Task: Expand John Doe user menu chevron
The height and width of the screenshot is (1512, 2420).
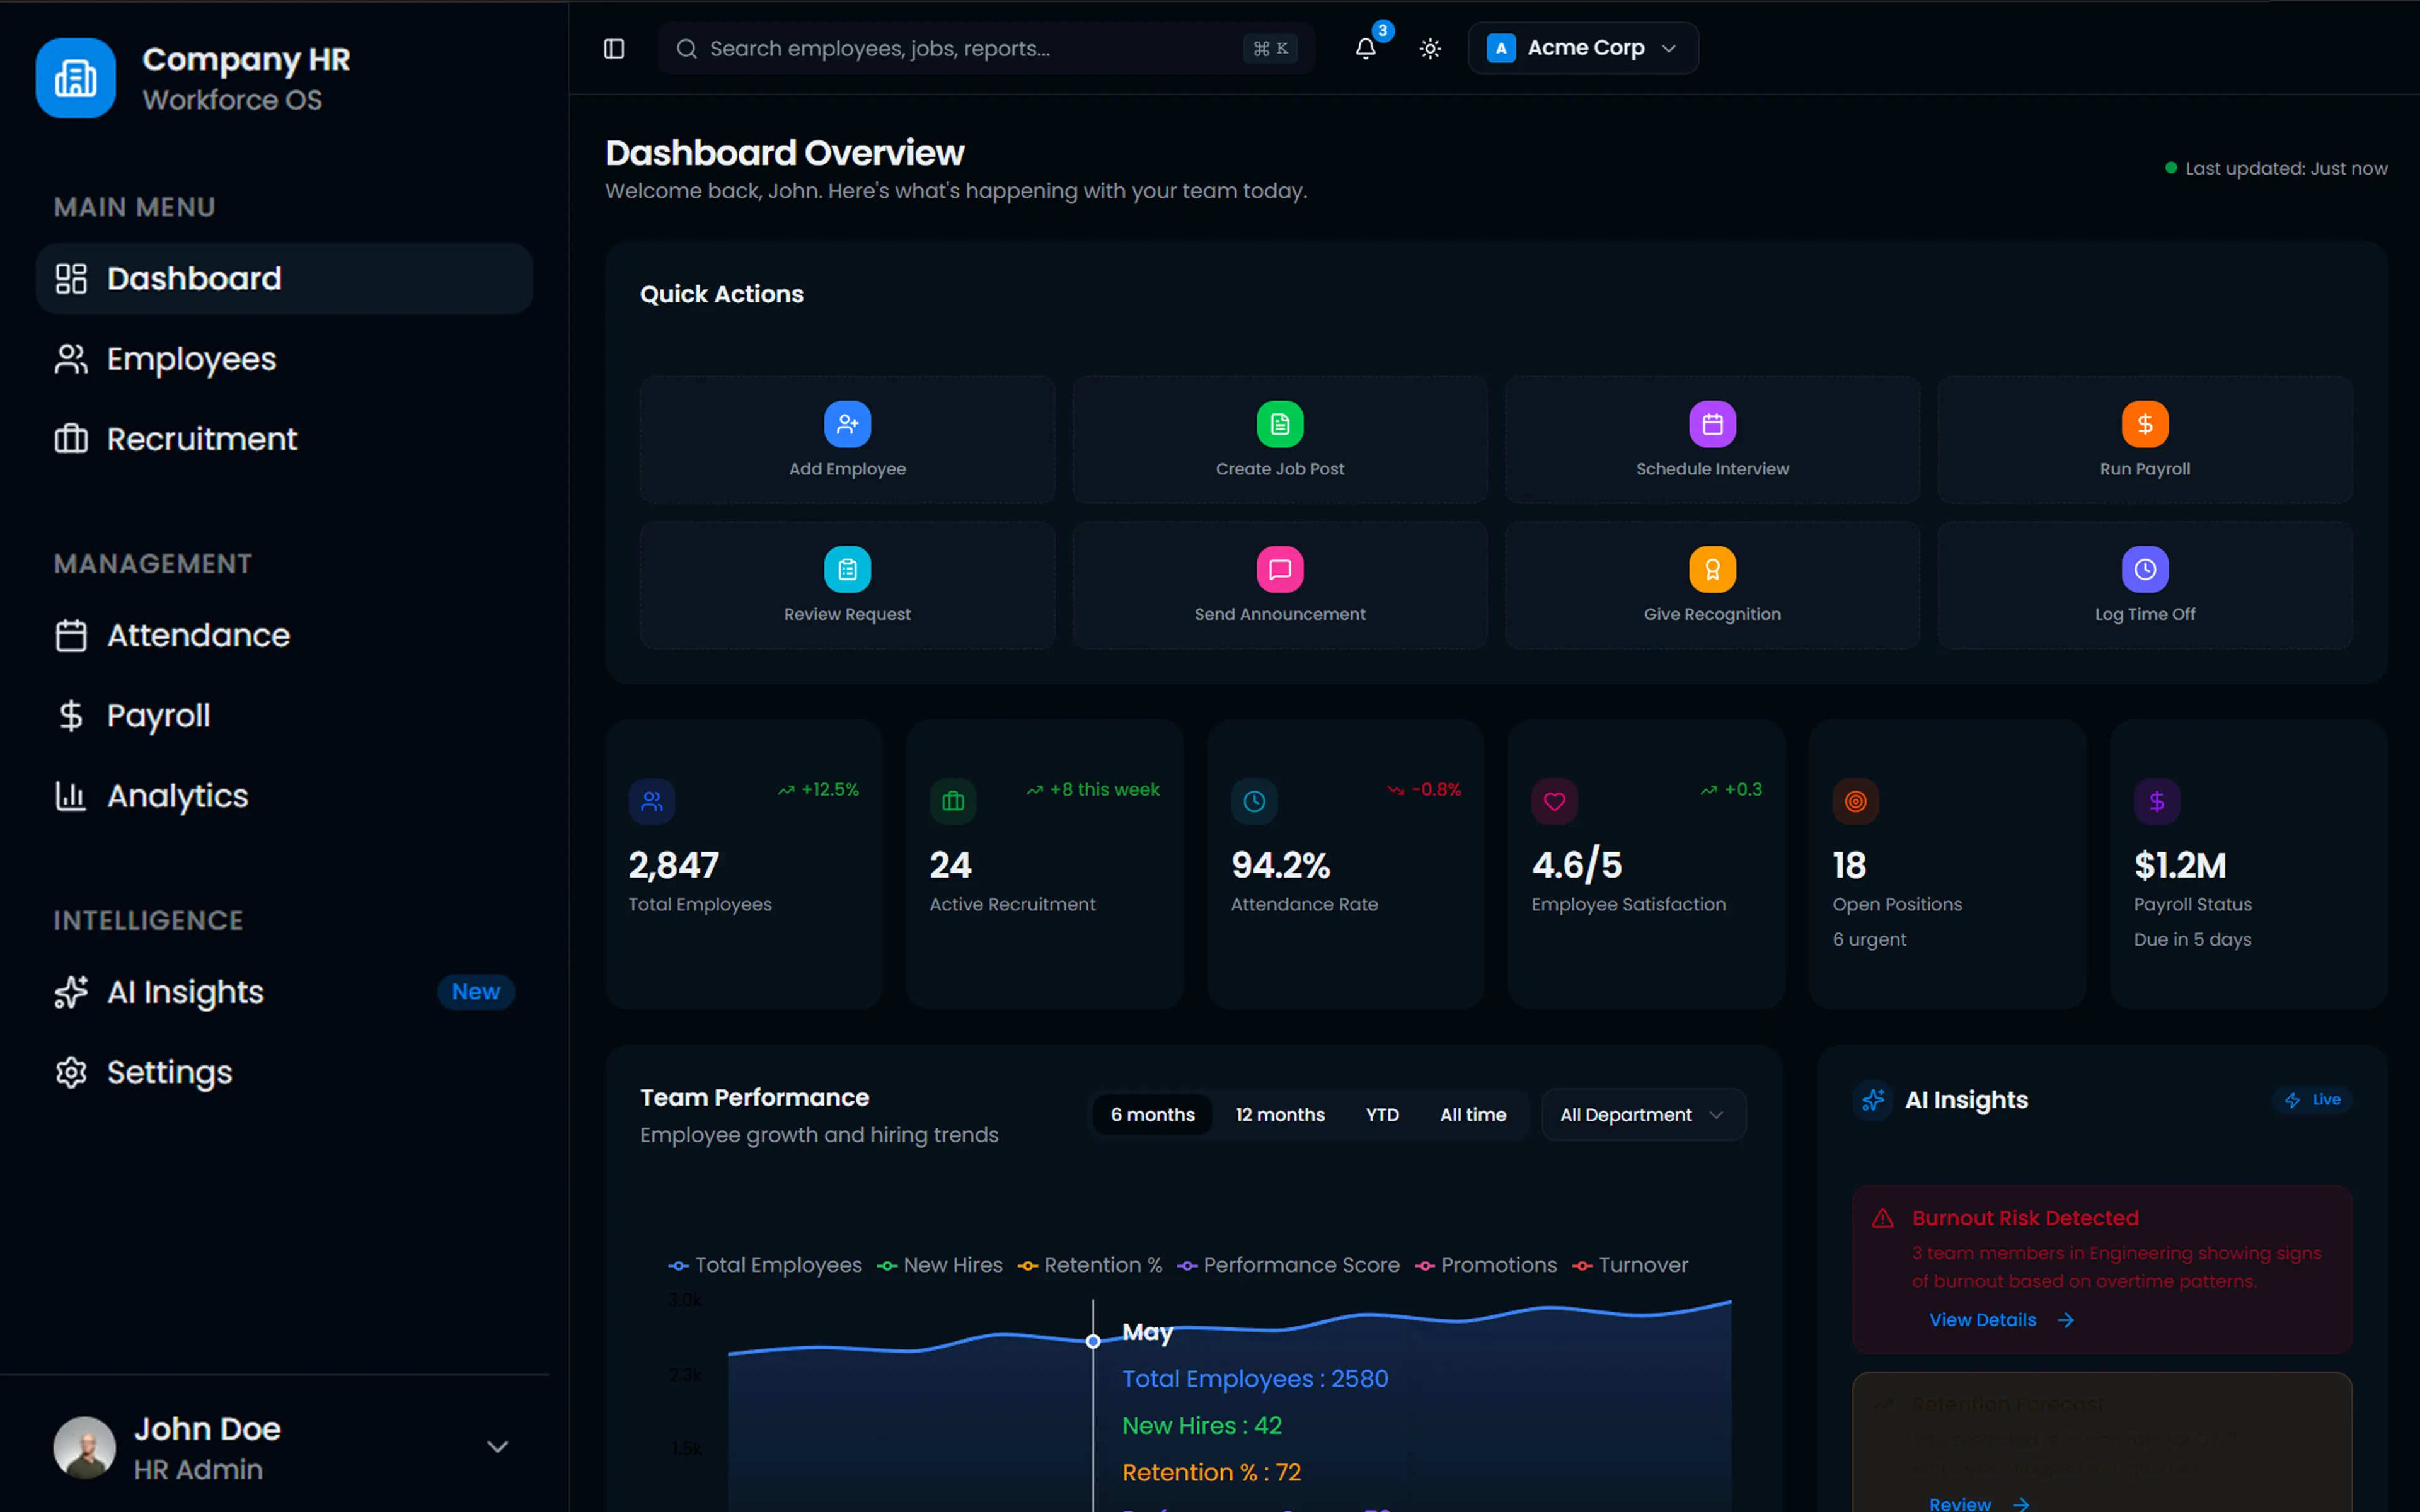Action: pyautogui.click(x=497, y=1447)
